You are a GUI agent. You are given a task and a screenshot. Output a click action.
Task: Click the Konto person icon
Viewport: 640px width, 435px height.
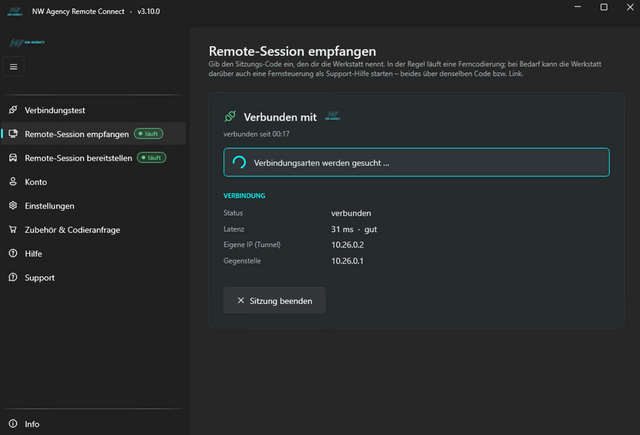click(13, 182)
